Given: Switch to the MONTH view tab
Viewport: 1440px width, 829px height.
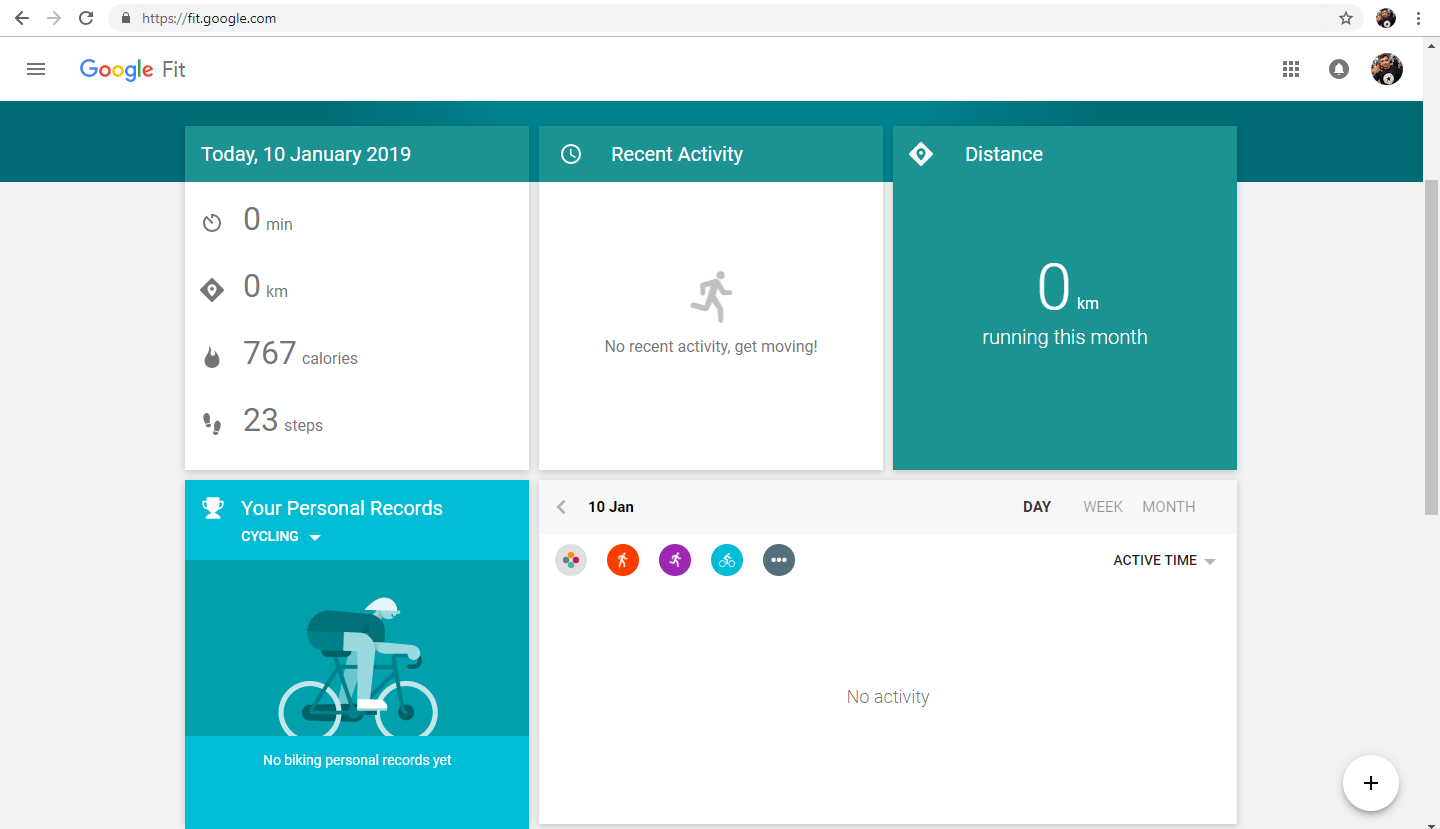Looking at the screenshot, I should (1168, 507).
